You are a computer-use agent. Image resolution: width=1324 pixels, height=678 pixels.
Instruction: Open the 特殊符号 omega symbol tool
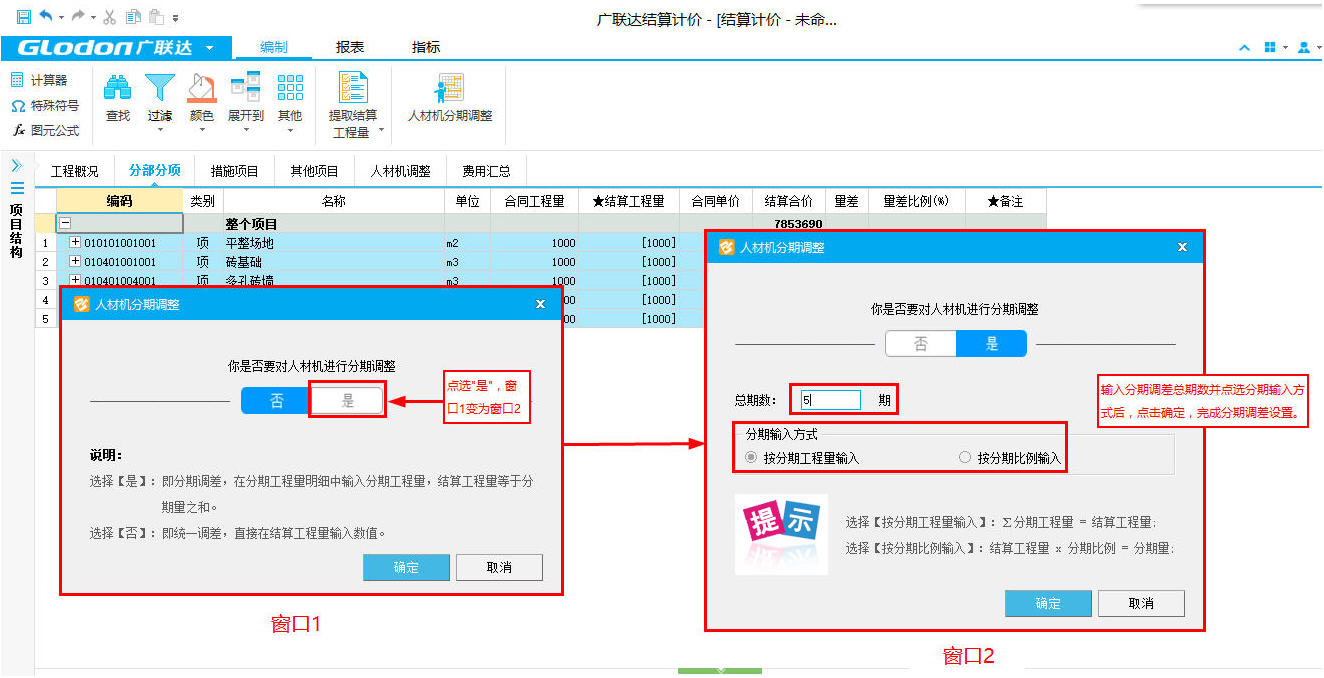coord(18,105)
